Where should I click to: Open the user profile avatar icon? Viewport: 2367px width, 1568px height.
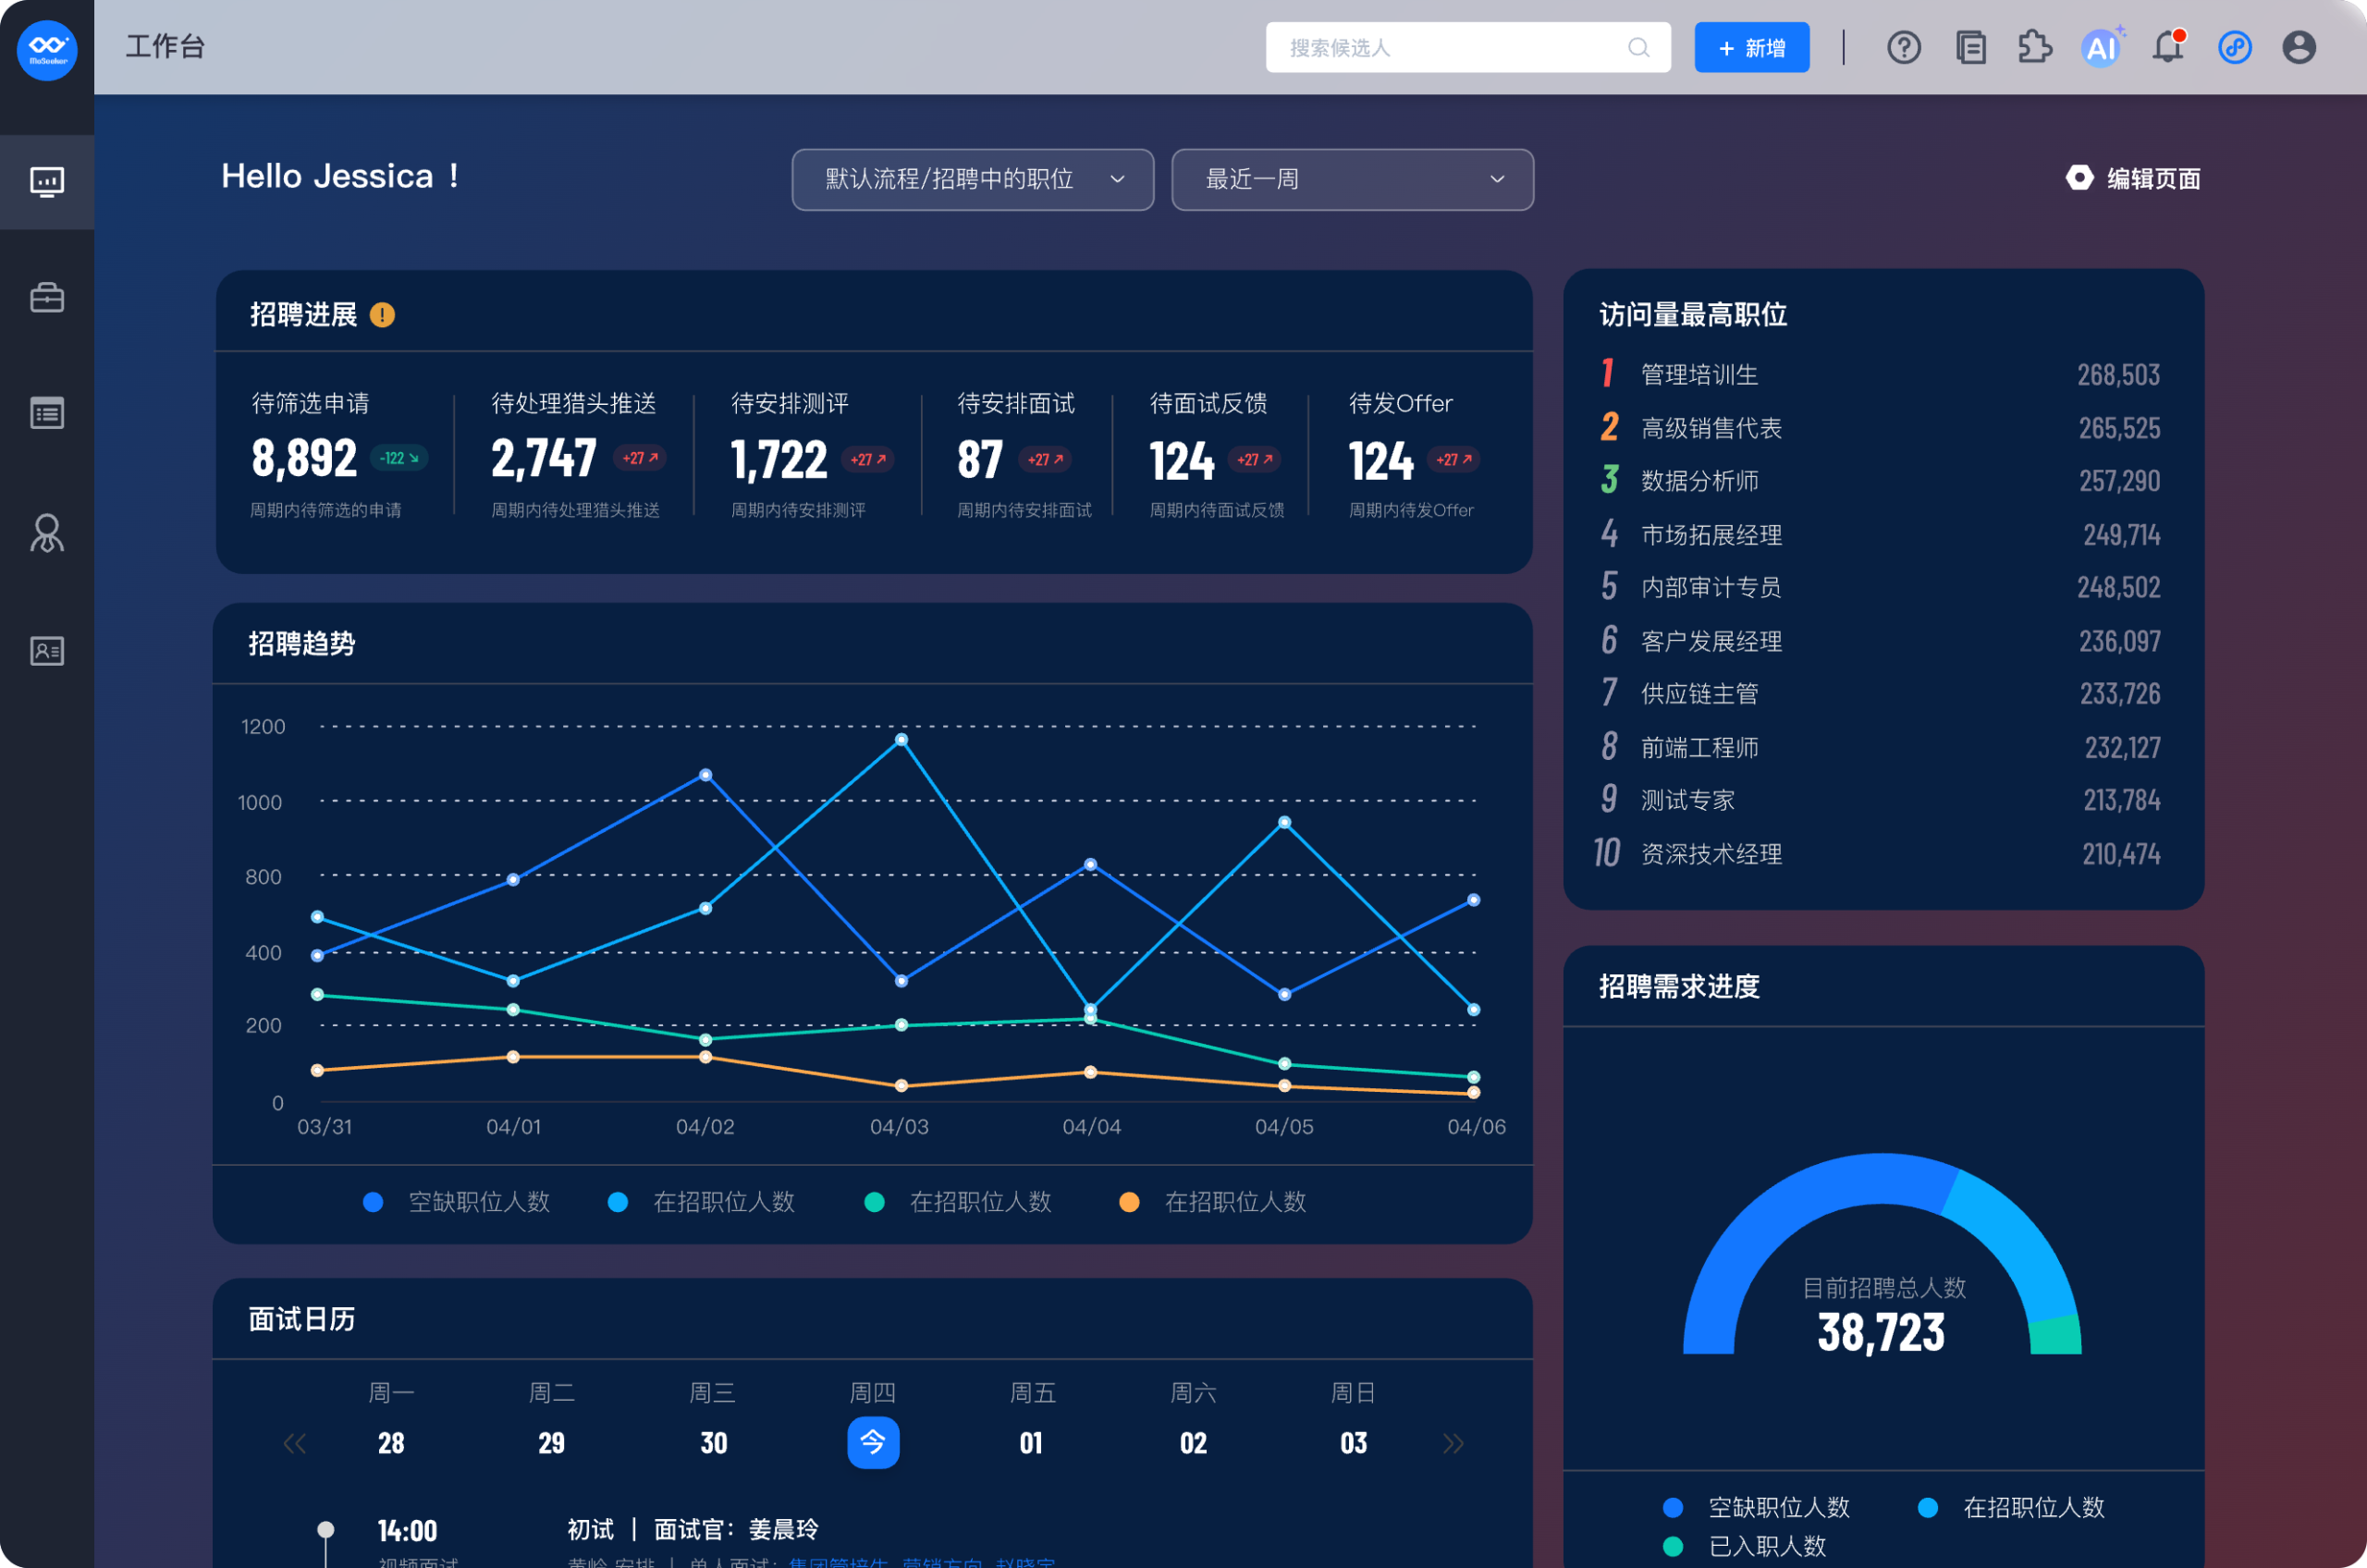click(2299, 47)
